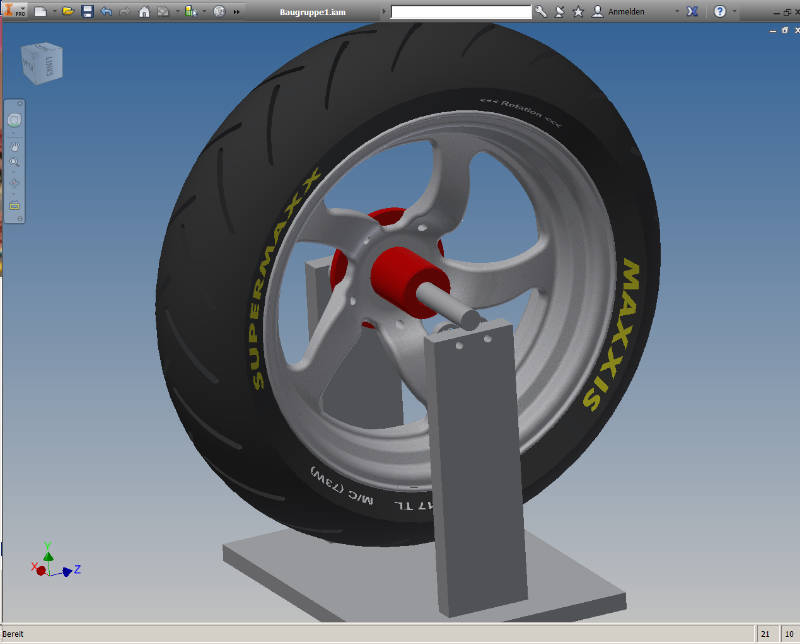Expand the Anmelden dropdown arrow
800x644 pixels.
click(x=677, y=11)
